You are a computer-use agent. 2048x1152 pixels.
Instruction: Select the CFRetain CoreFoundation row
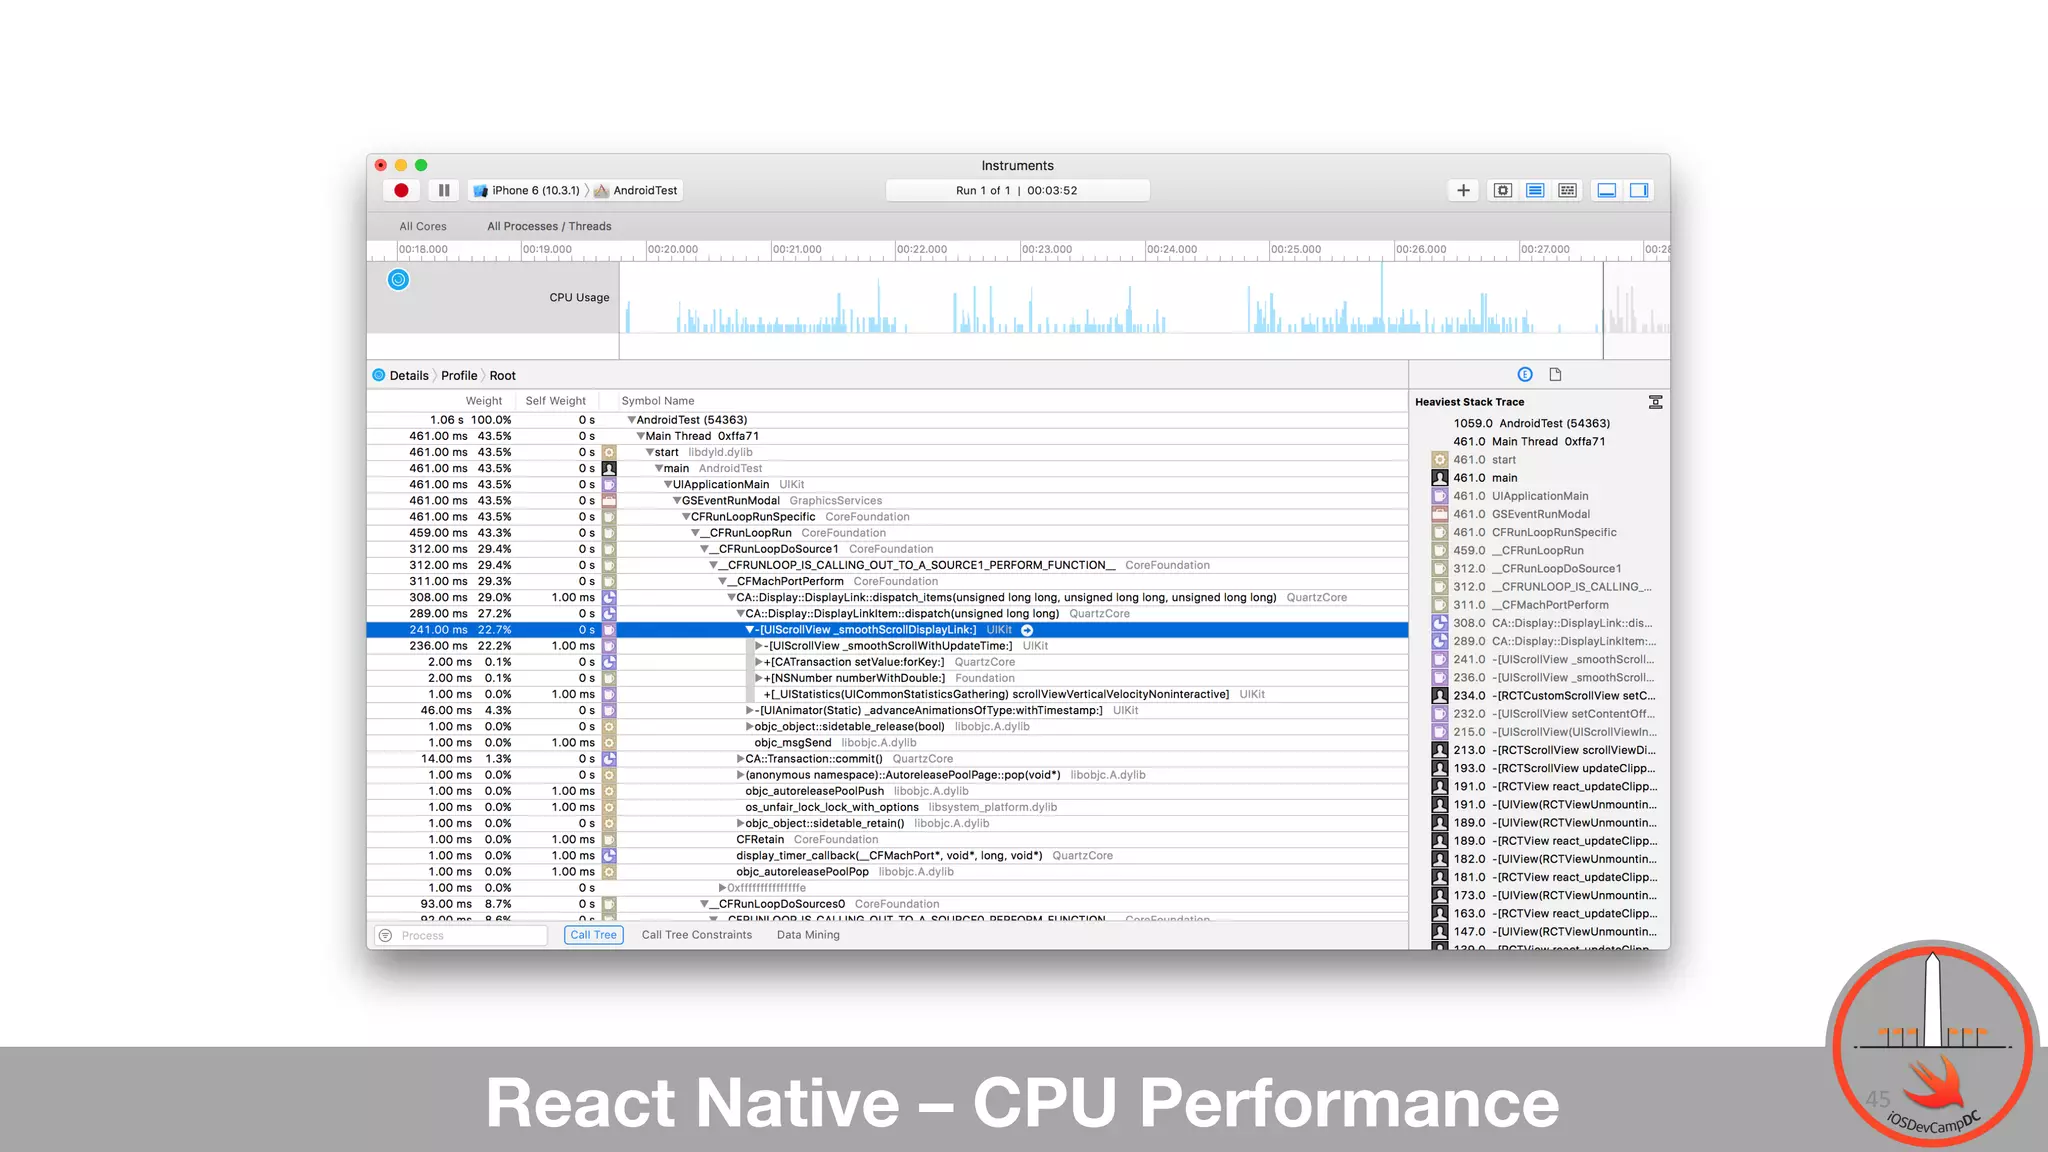(x=887, y=840)
